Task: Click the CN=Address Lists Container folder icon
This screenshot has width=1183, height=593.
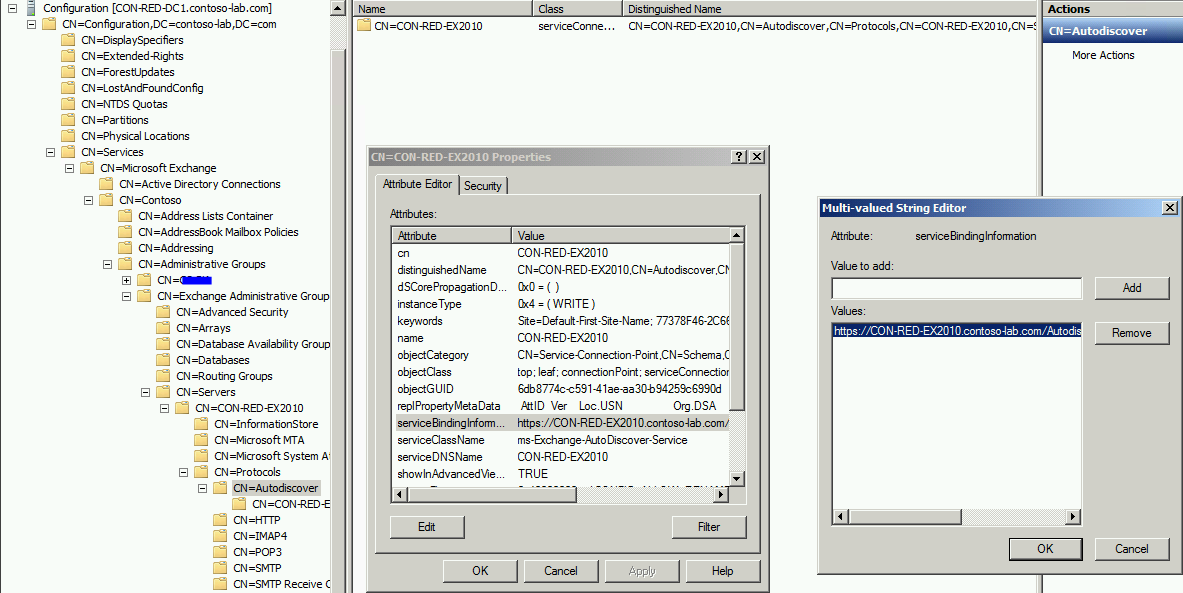Action: pos(125,216)
